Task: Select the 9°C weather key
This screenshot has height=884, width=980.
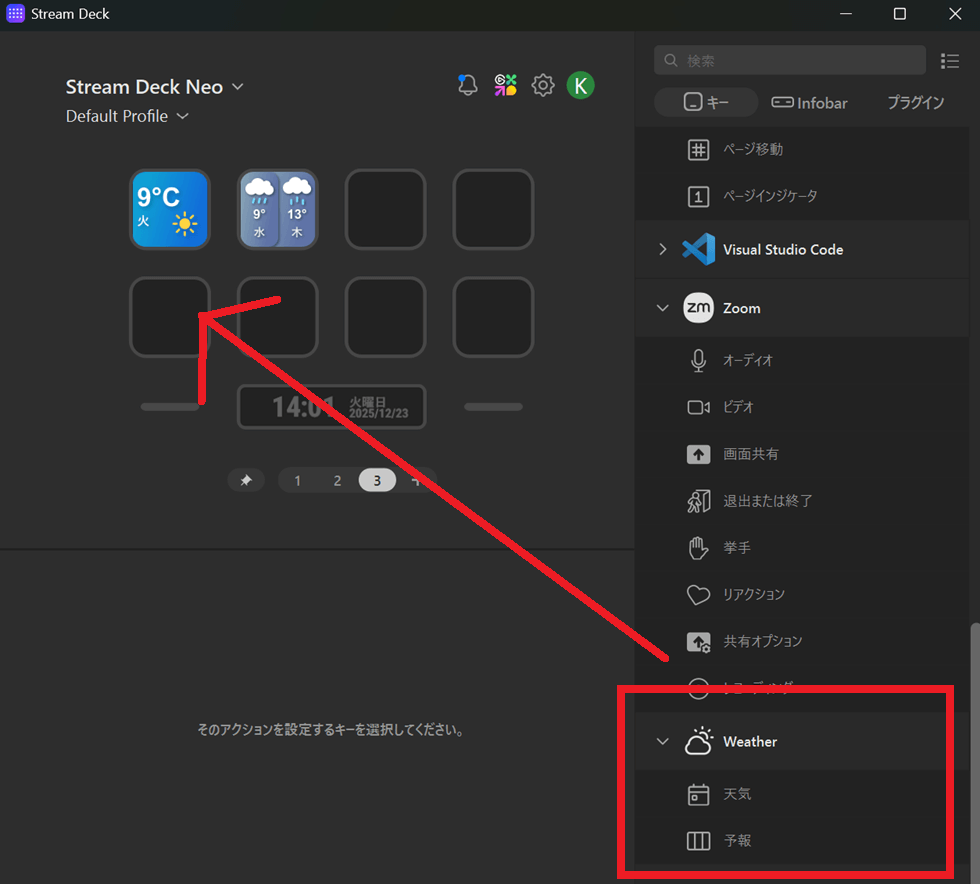Action: [170, 209]
